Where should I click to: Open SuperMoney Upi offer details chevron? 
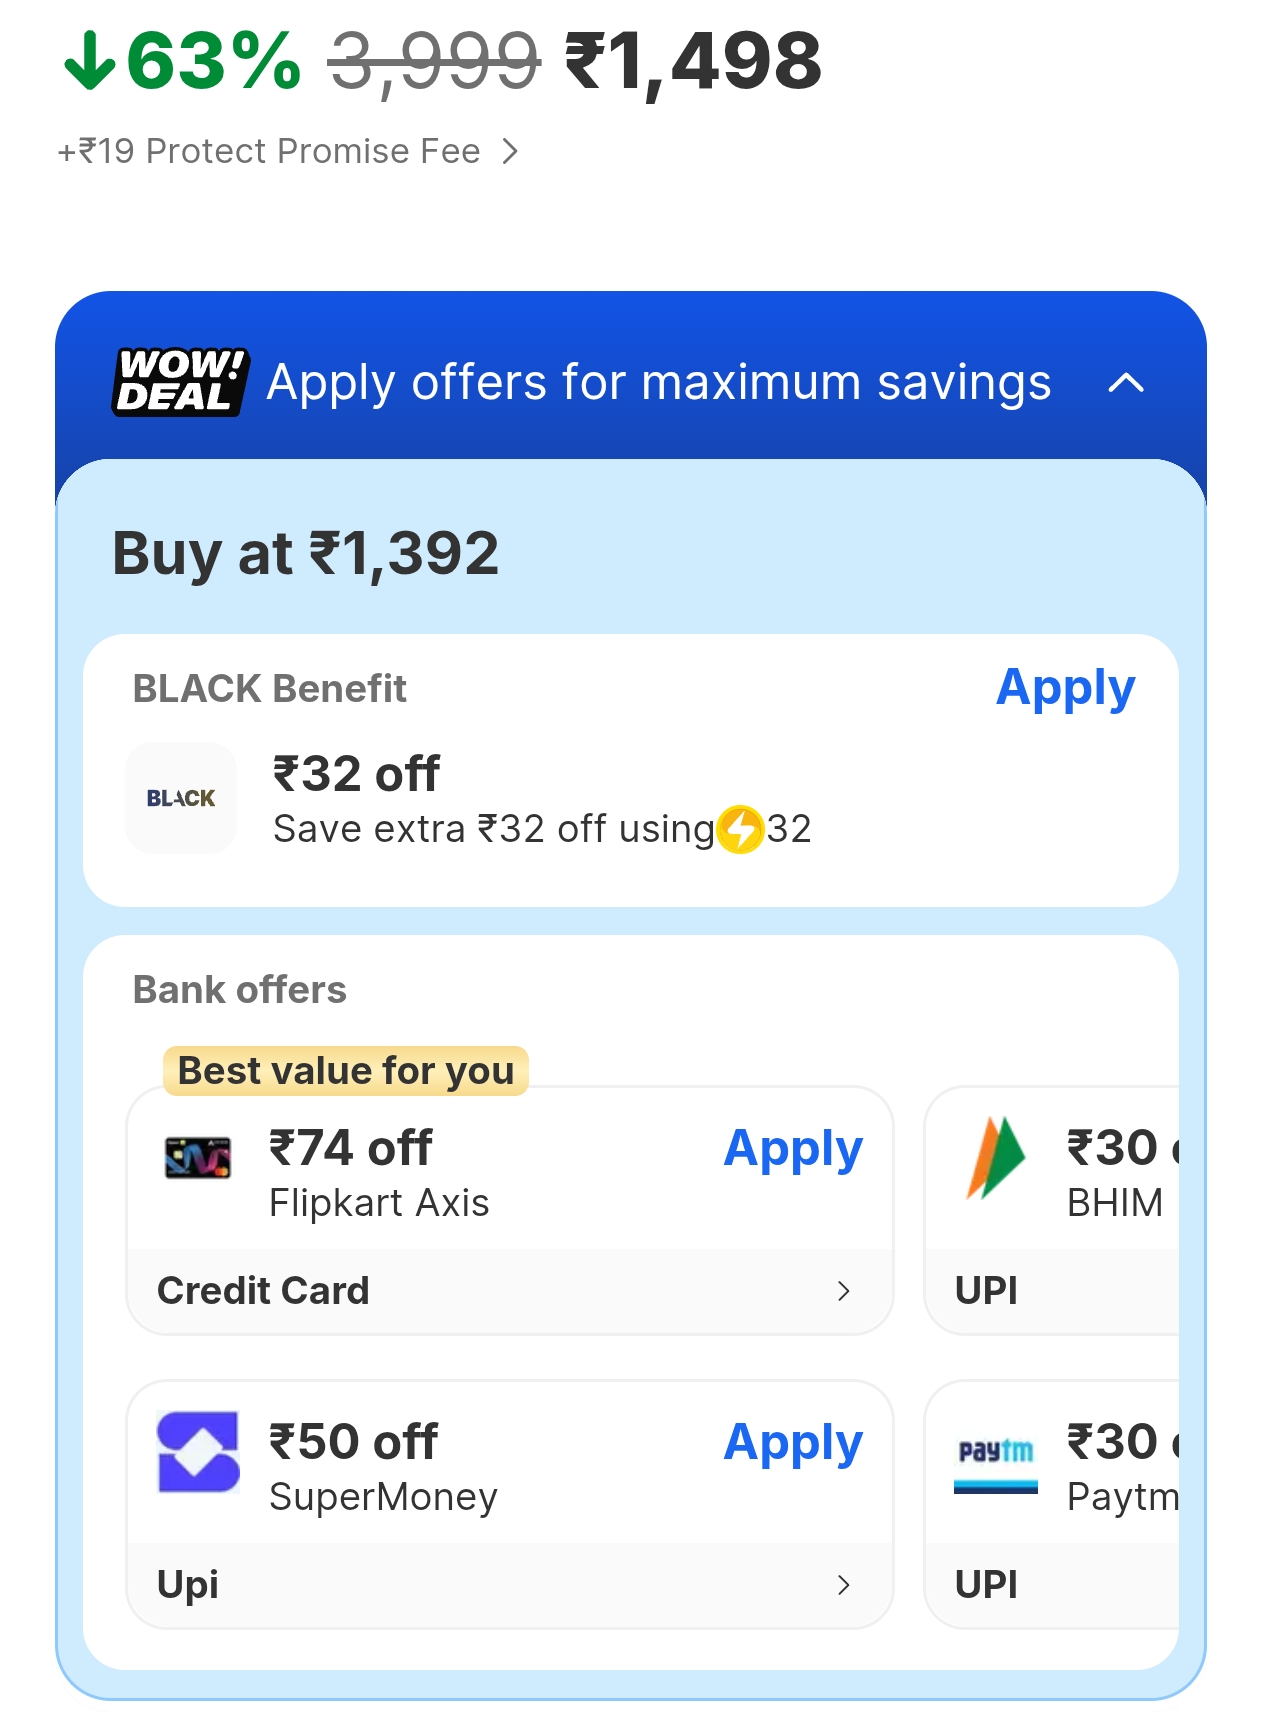coord(843,1585)
